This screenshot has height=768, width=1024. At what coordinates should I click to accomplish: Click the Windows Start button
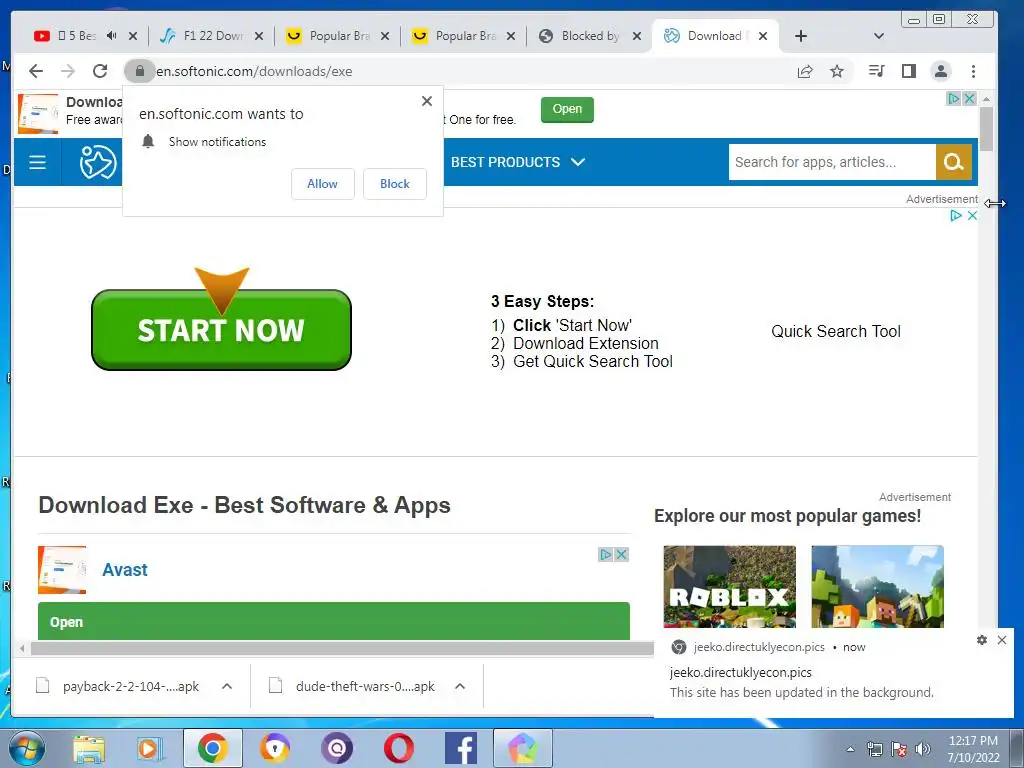point(27,749)
